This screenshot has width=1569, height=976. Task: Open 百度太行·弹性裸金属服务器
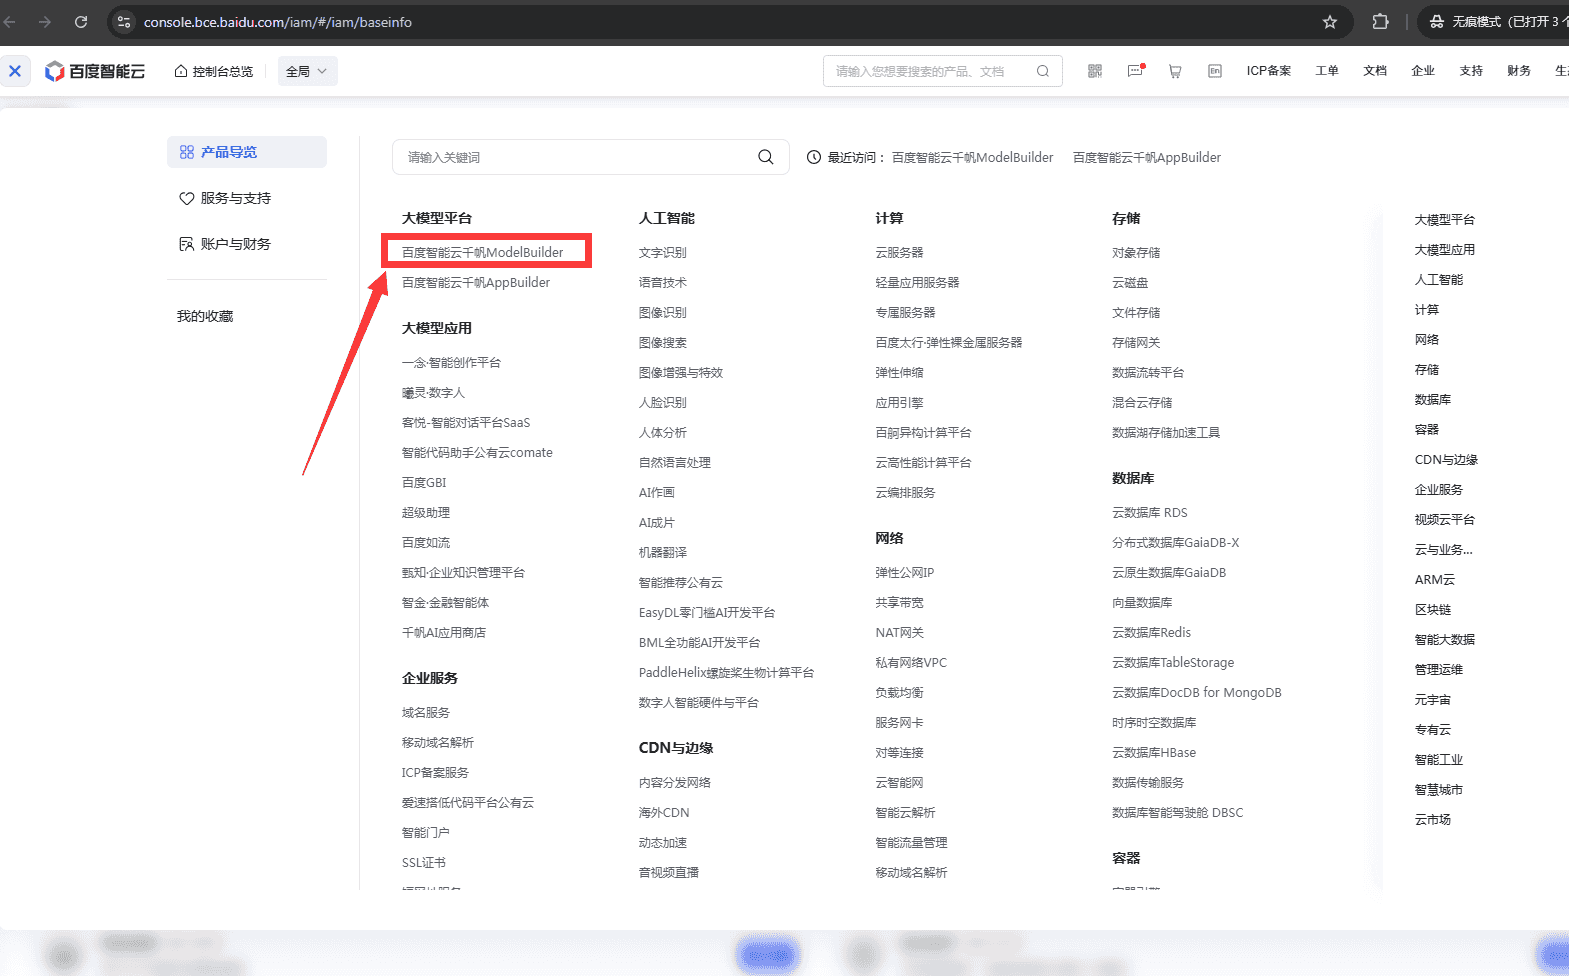pos(949,342)
